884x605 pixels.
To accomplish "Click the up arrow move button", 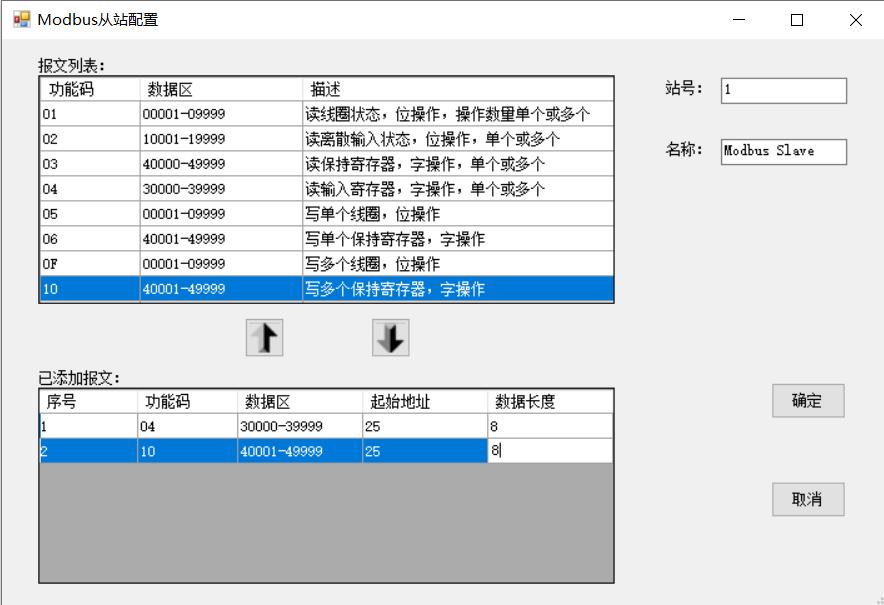I will [264, 338].
